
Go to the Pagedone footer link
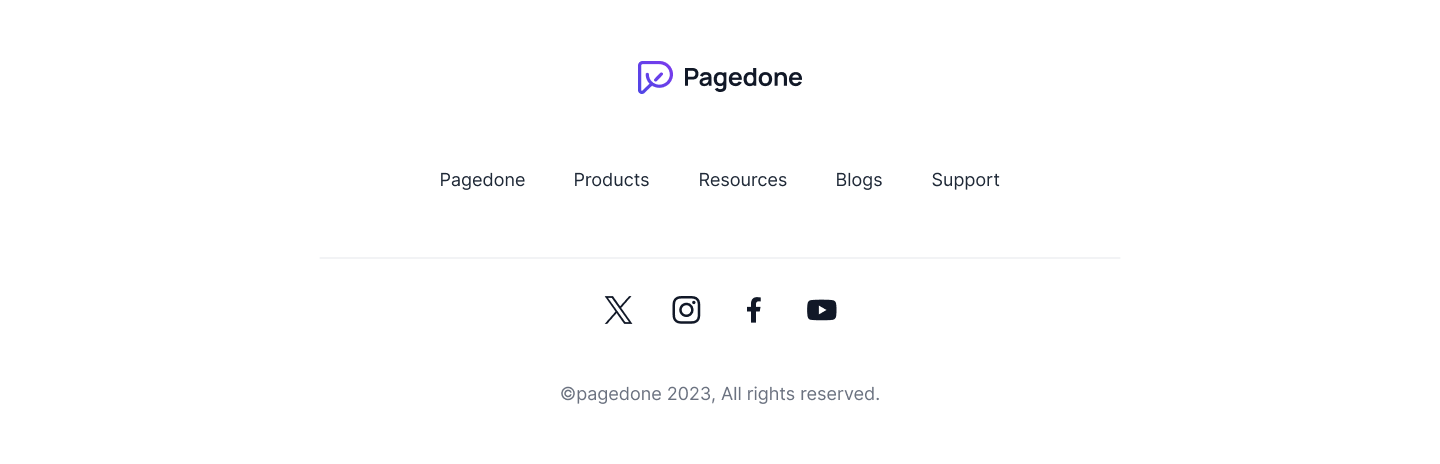click(482, 180)
